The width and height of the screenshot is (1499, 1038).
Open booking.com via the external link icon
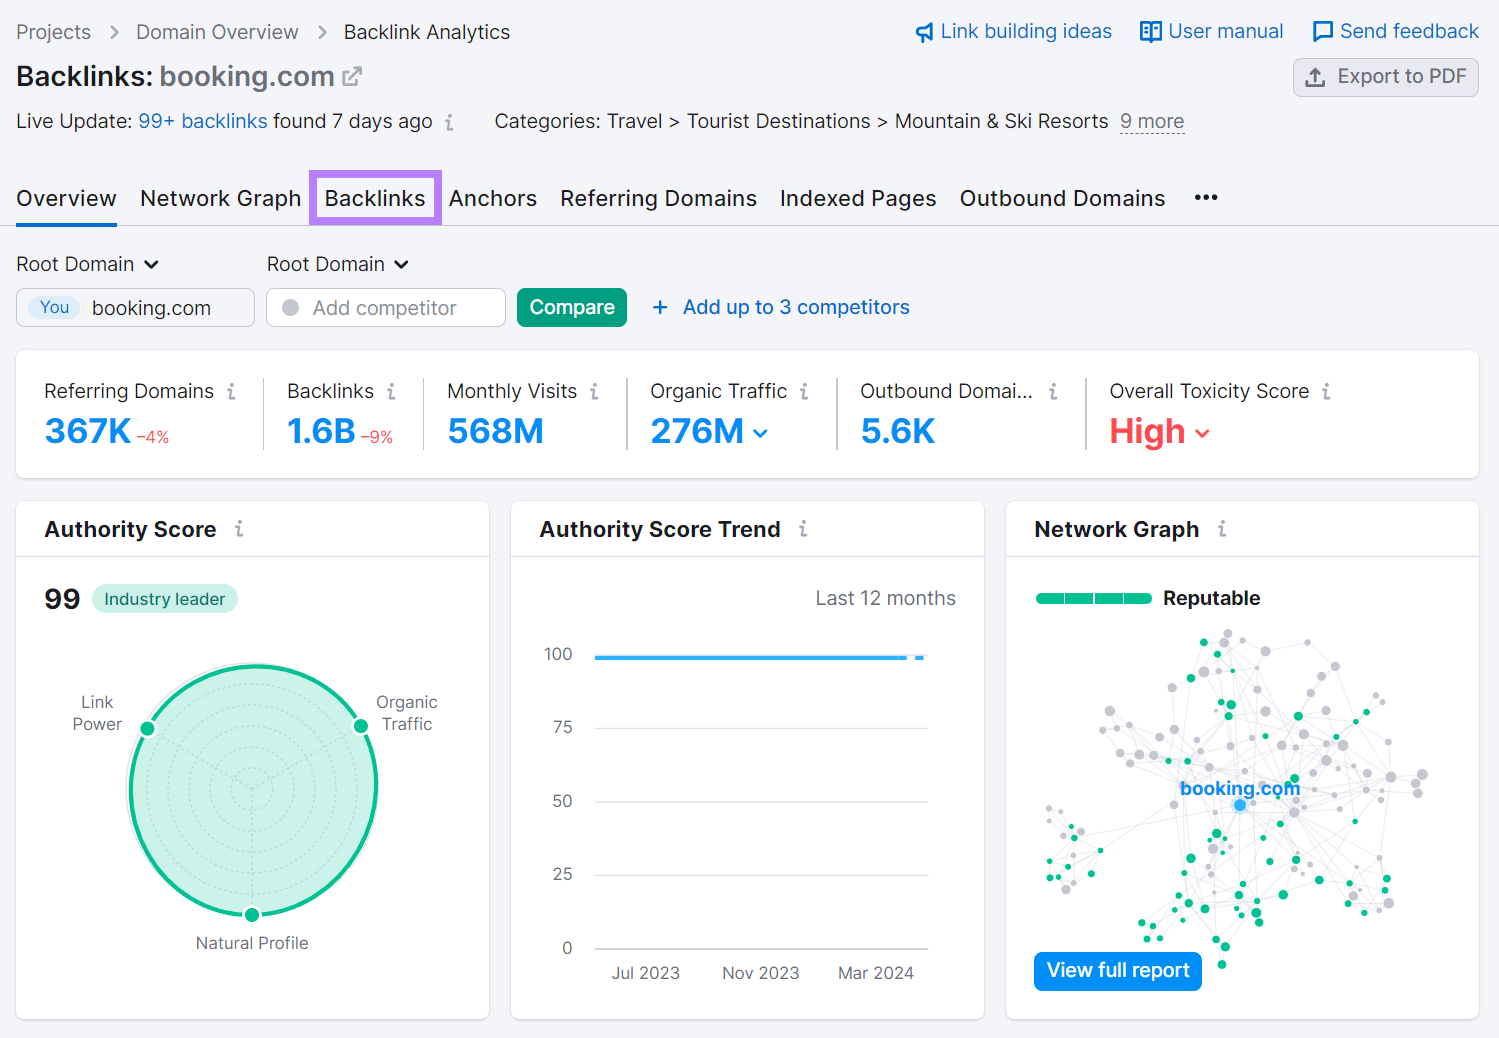[x=352, y=75]
